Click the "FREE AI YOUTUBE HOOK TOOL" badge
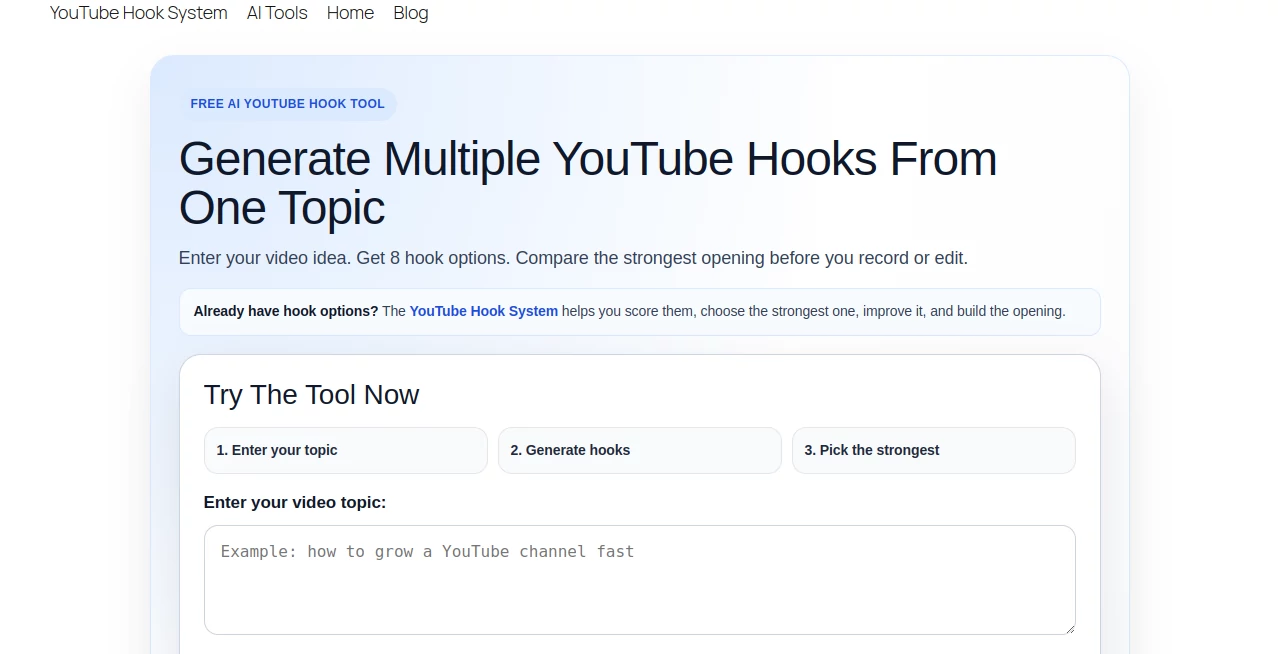 288,104
